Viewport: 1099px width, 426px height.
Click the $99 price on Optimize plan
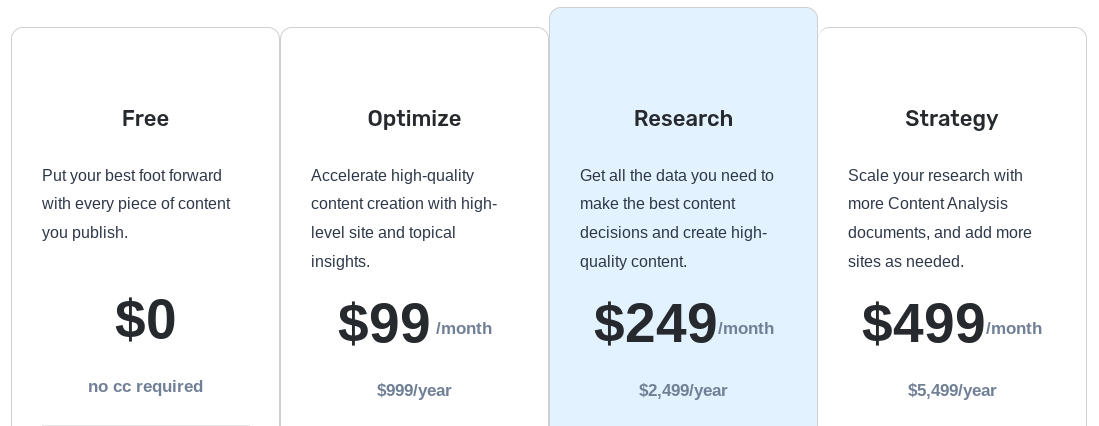pos(383,324)
